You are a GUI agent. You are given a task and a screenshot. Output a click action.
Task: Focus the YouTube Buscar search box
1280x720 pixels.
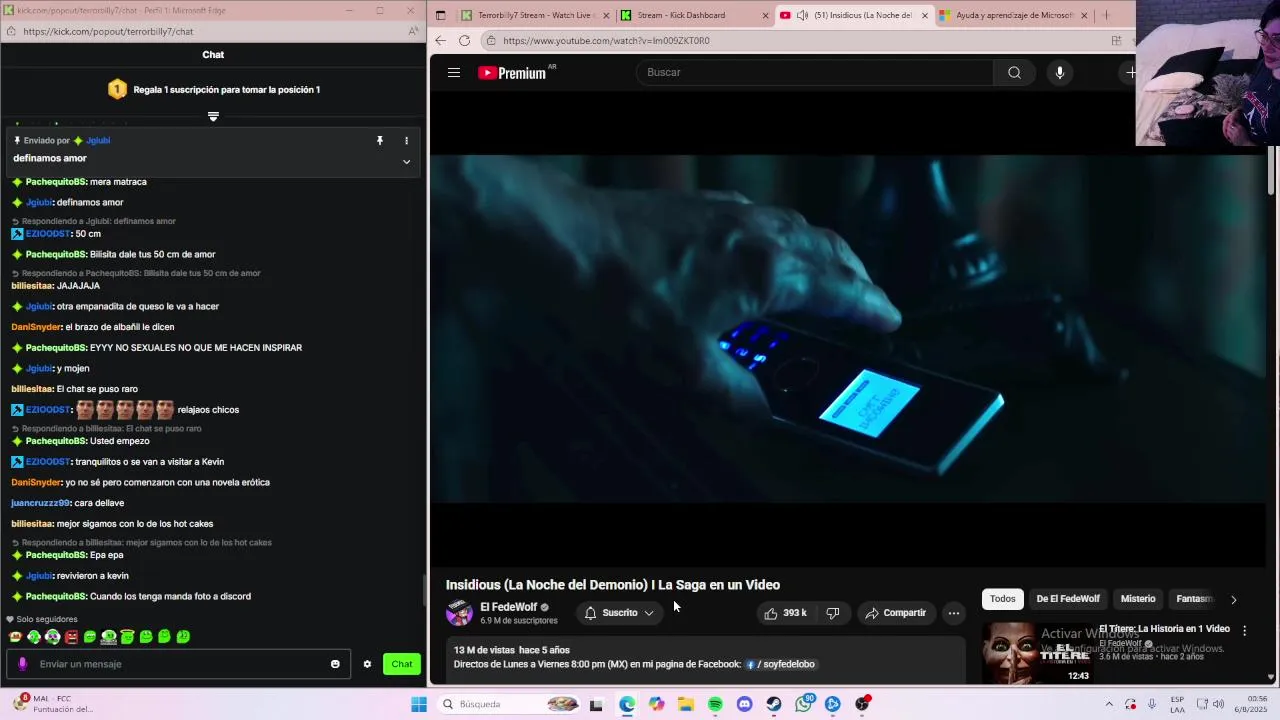pyautogui.click(x=815, y=72)
